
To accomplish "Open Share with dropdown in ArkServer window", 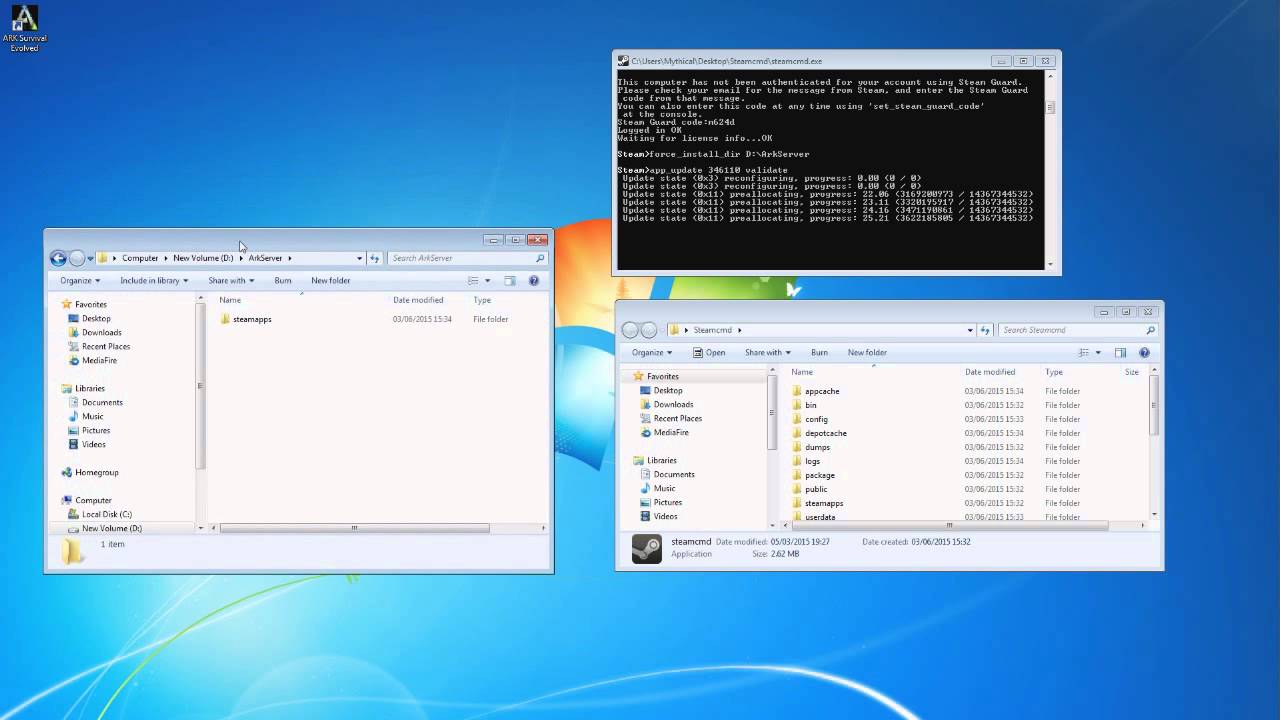I will [231, 281].
